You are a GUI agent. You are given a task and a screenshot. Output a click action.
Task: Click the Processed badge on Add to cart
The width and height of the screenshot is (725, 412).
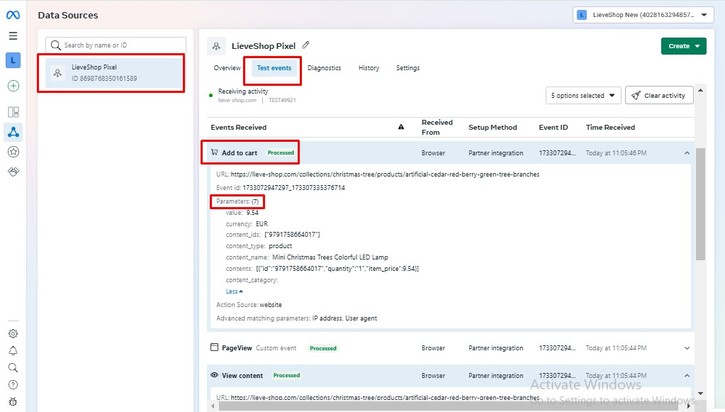[281, 153]
